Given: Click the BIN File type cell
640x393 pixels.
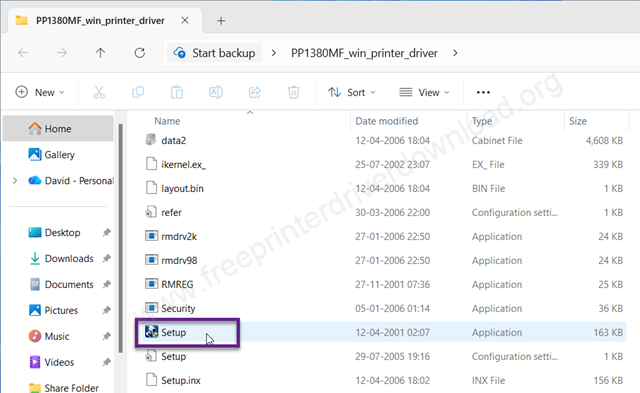Looking at the screenshot, I should point(488,189).
